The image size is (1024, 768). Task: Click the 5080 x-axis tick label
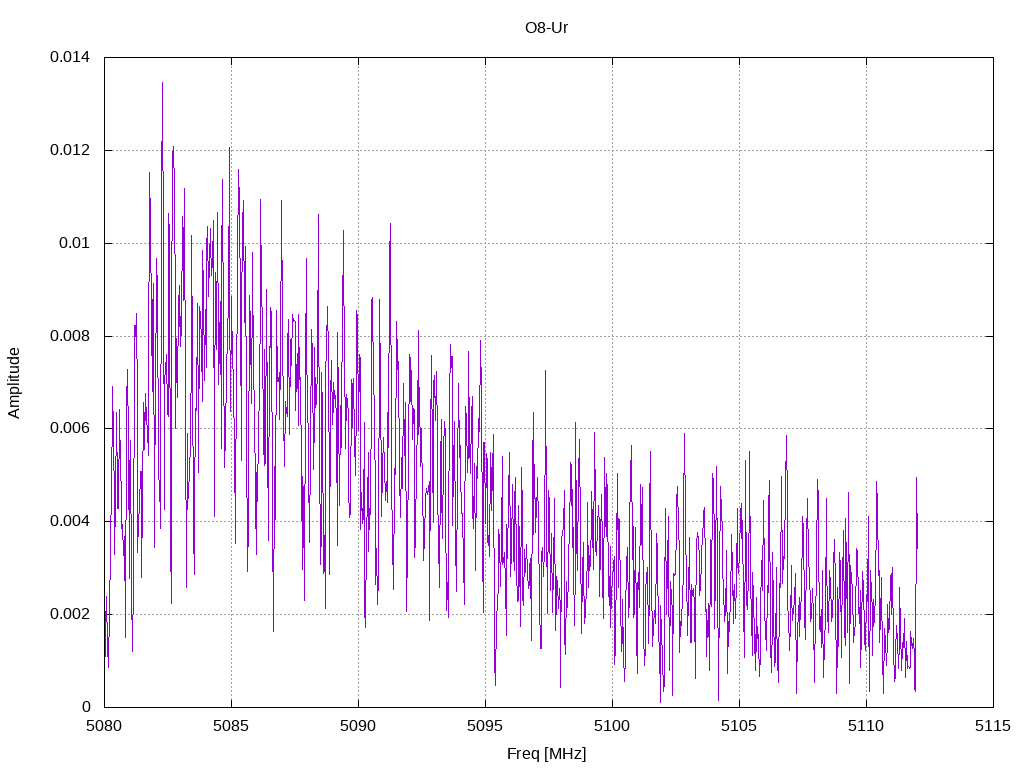coord(104,726)
